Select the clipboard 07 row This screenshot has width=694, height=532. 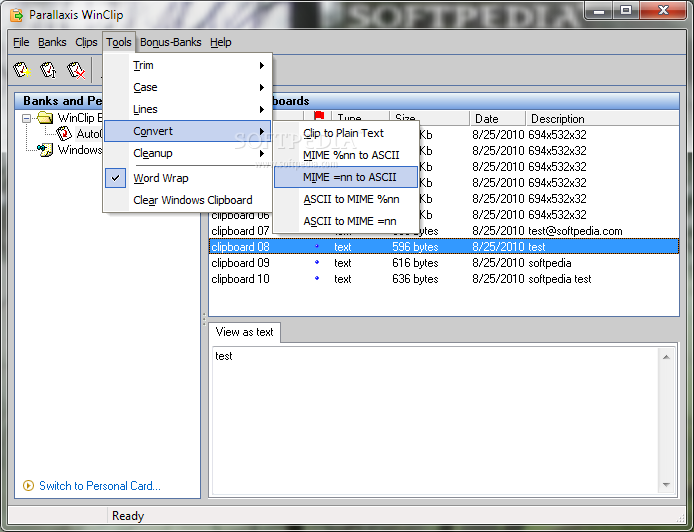[444, 231]
